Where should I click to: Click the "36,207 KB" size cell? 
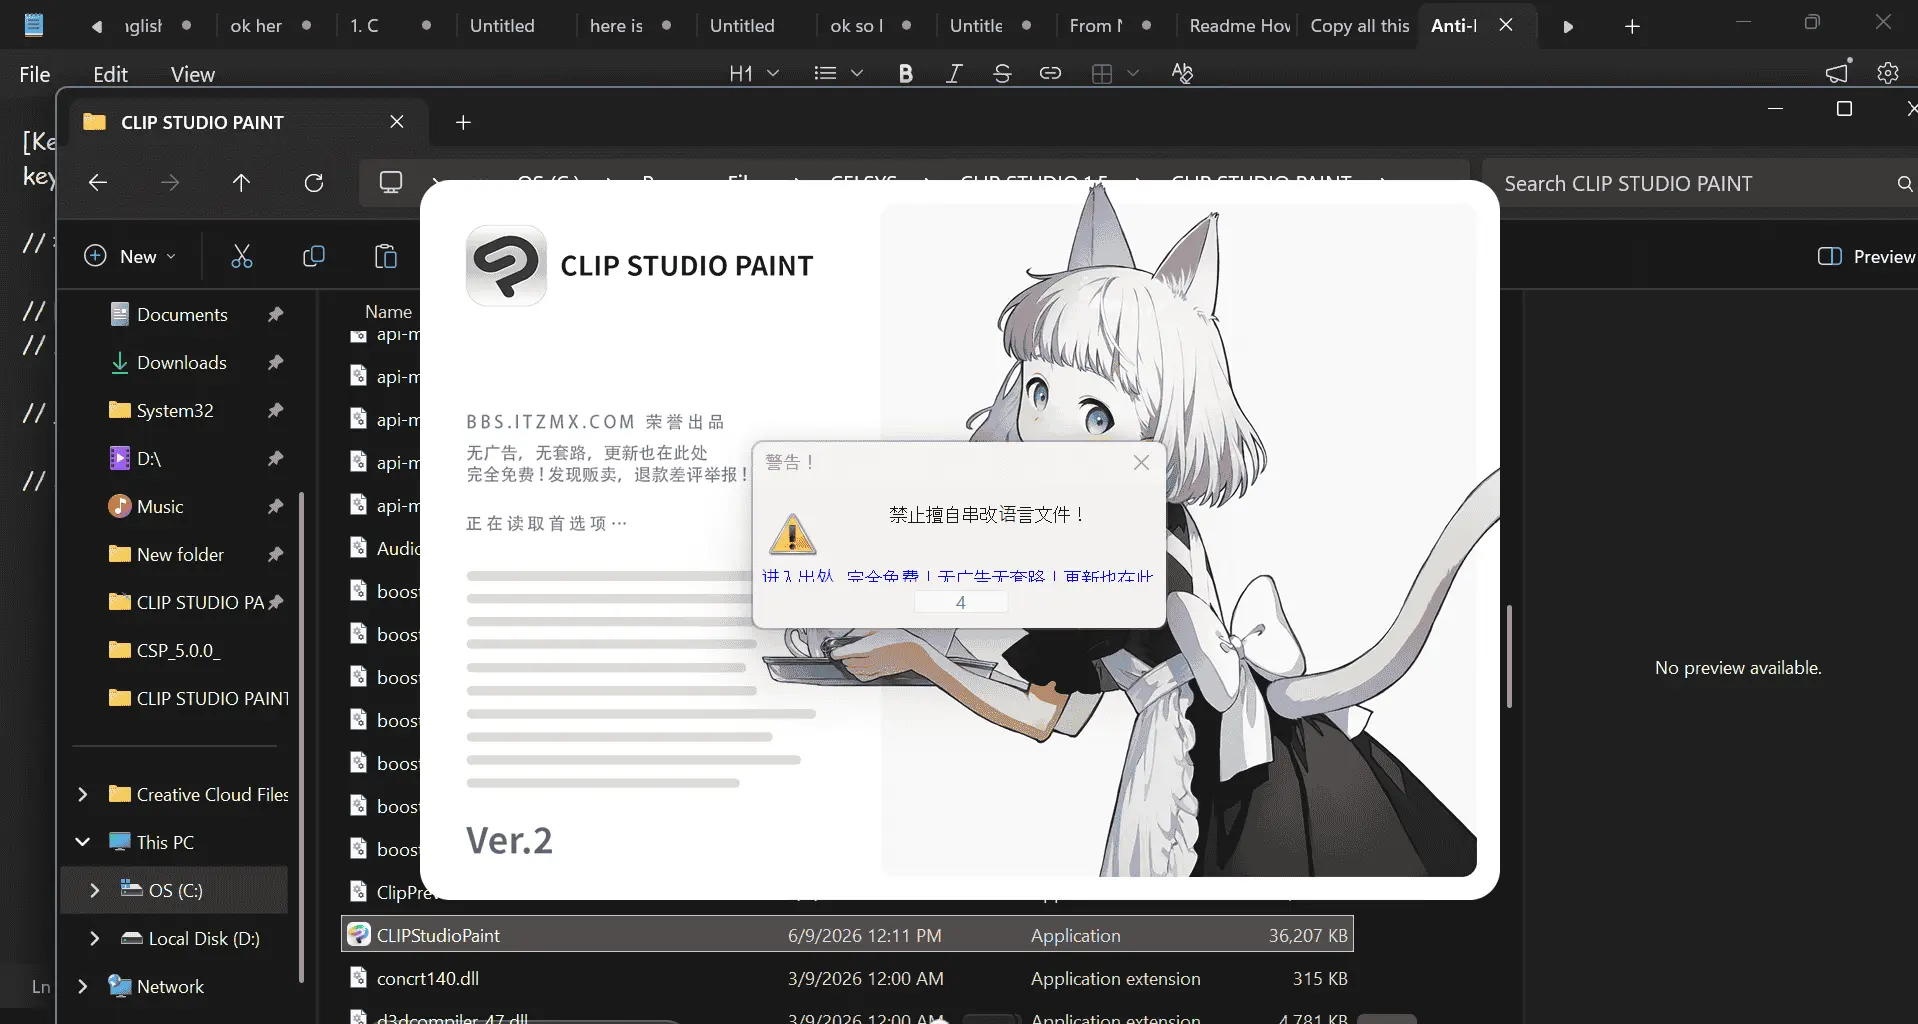point(1308,935)
